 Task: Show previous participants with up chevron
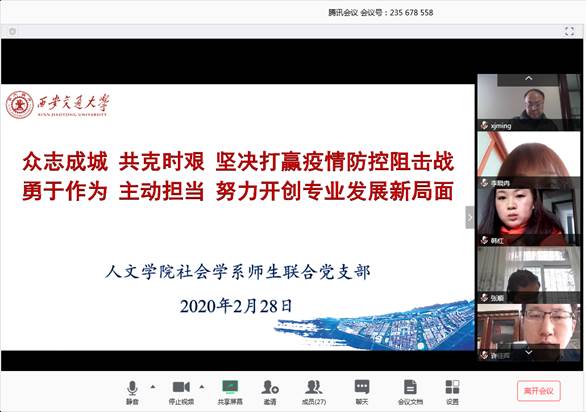[x=528, y=78]
